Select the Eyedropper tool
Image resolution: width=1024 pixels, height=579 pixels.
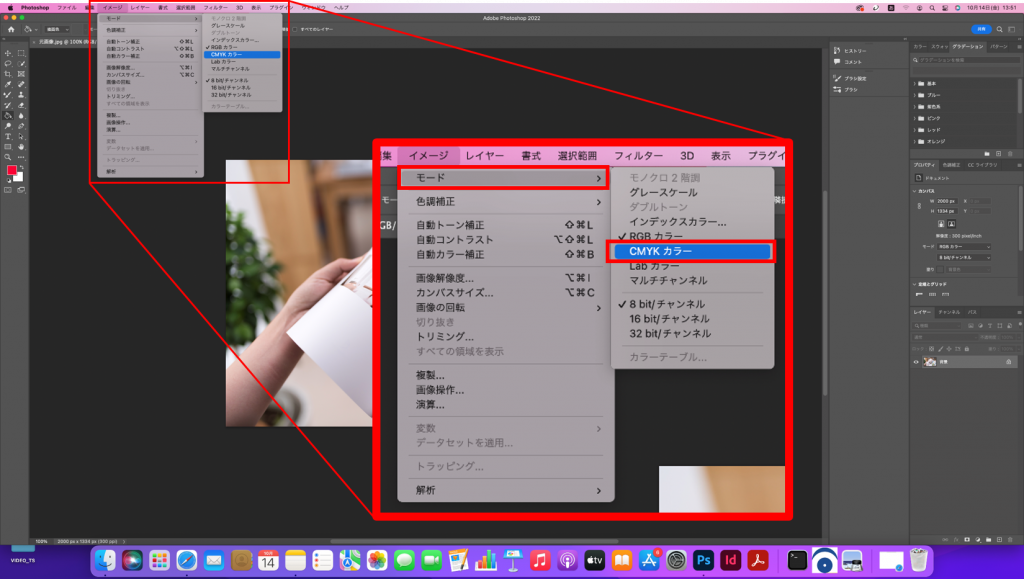pos(8,84)
